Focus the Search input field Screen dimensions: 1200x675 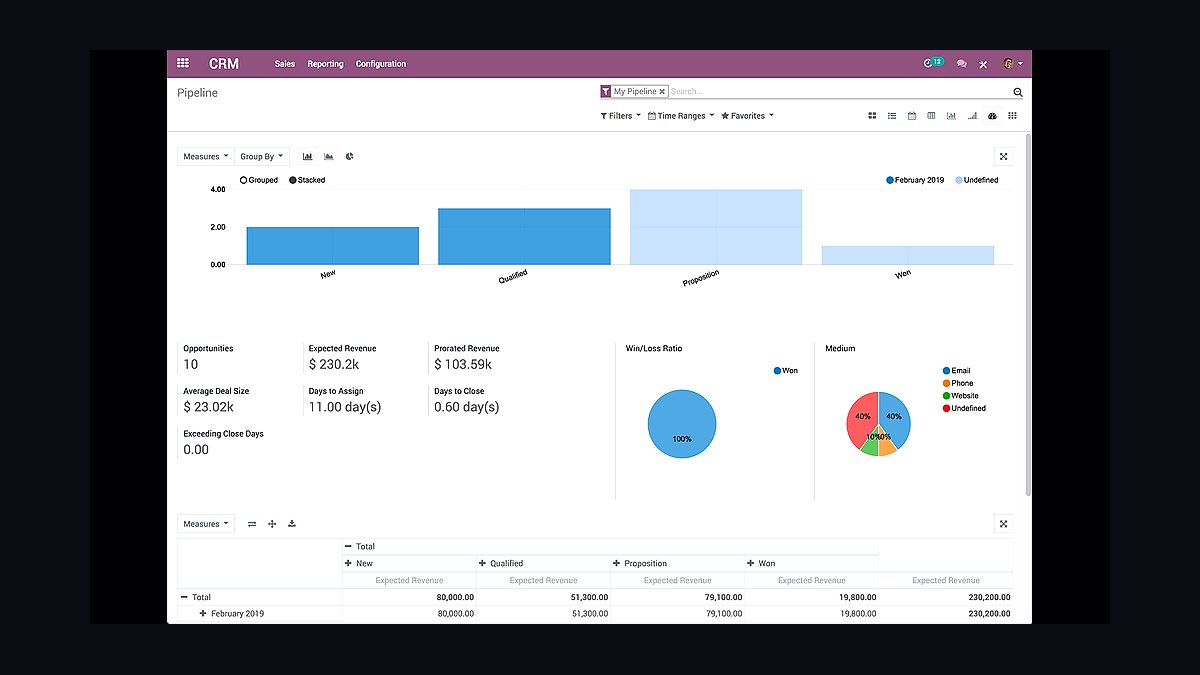[x=838, y=91]
